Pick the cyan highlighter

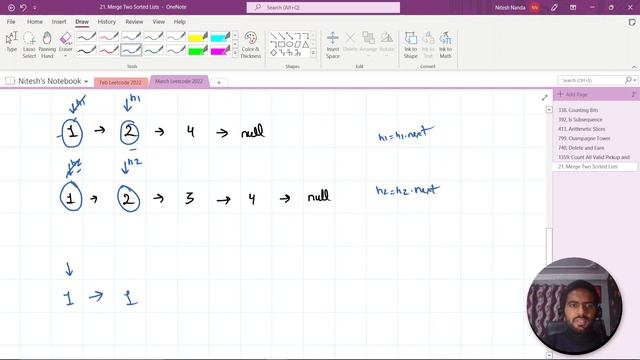[x=220, y=37]
